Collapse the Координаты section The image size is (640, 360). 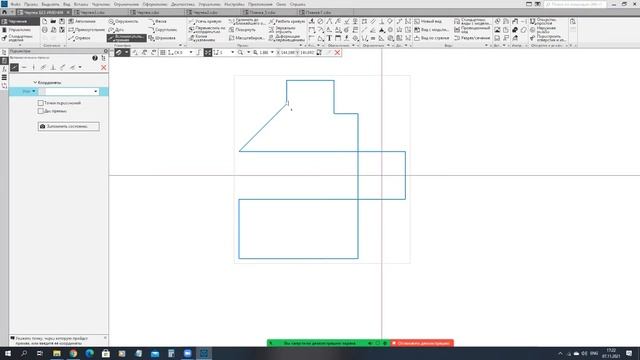click(35, 82)
